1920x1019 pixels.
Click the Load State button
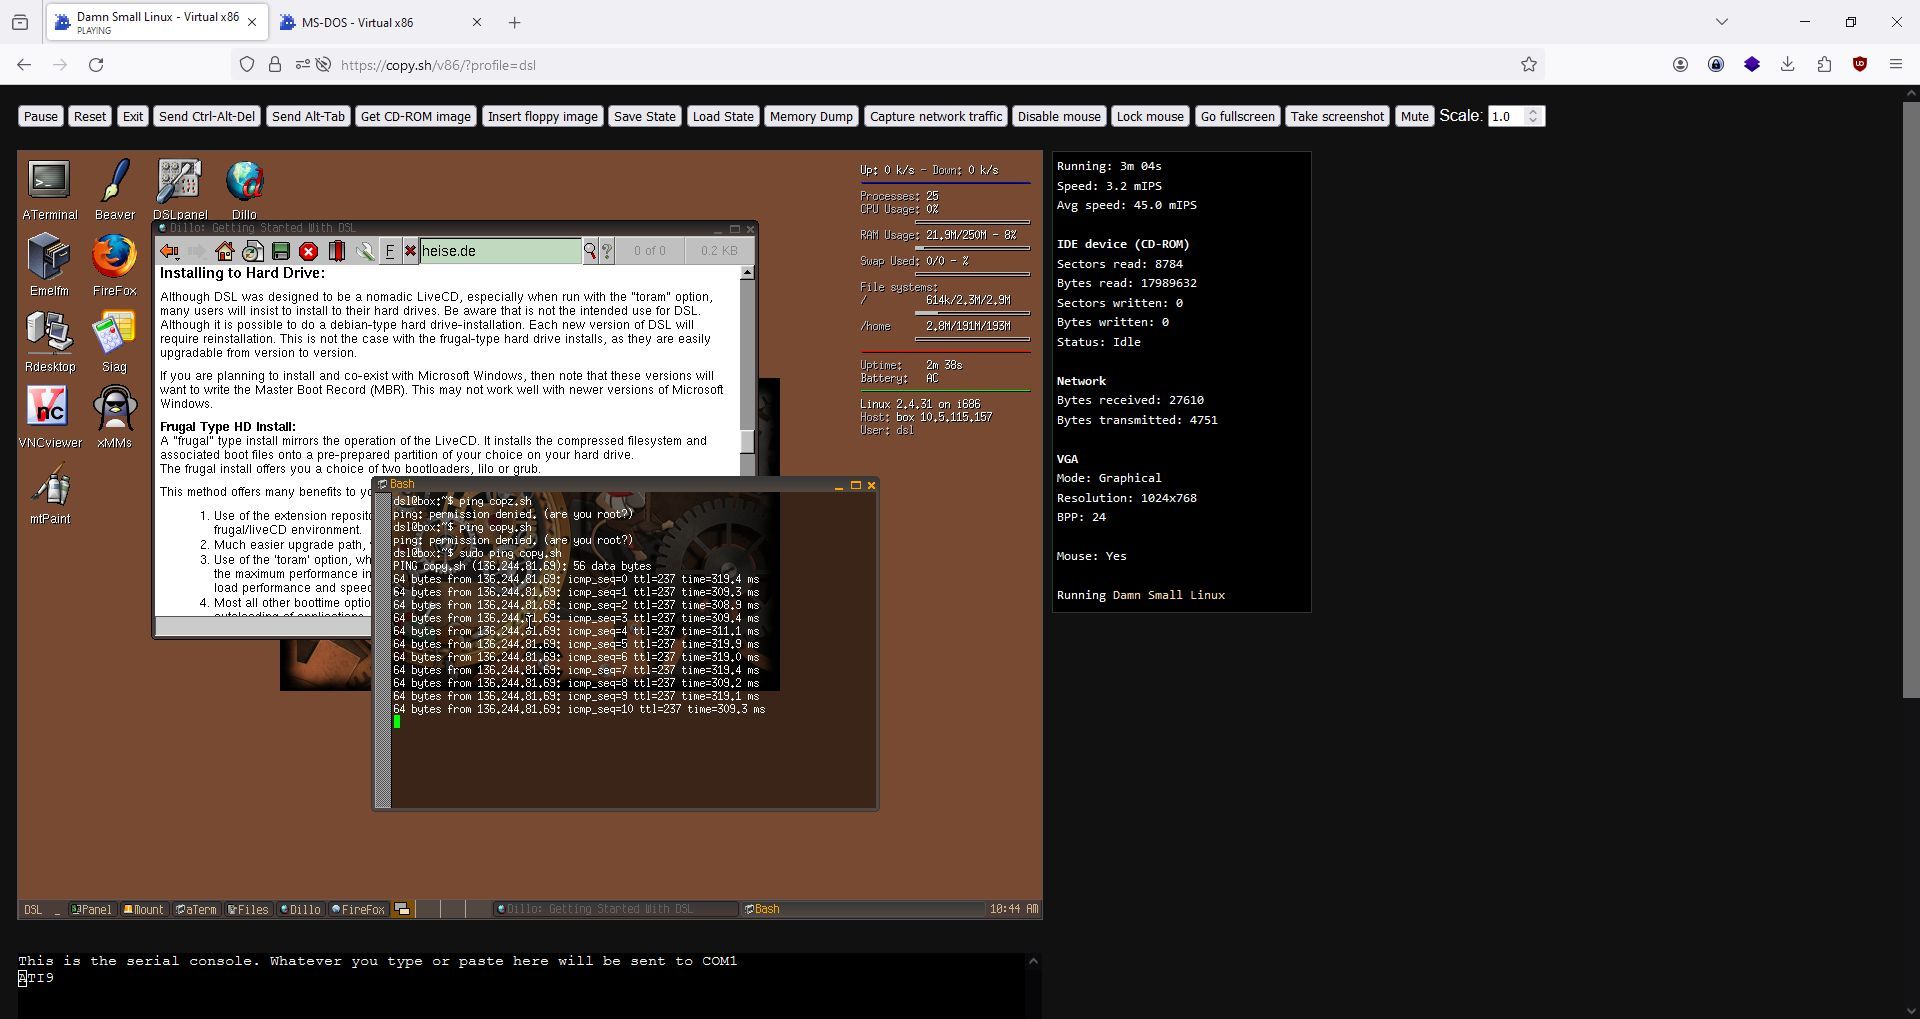coord(723,117)
